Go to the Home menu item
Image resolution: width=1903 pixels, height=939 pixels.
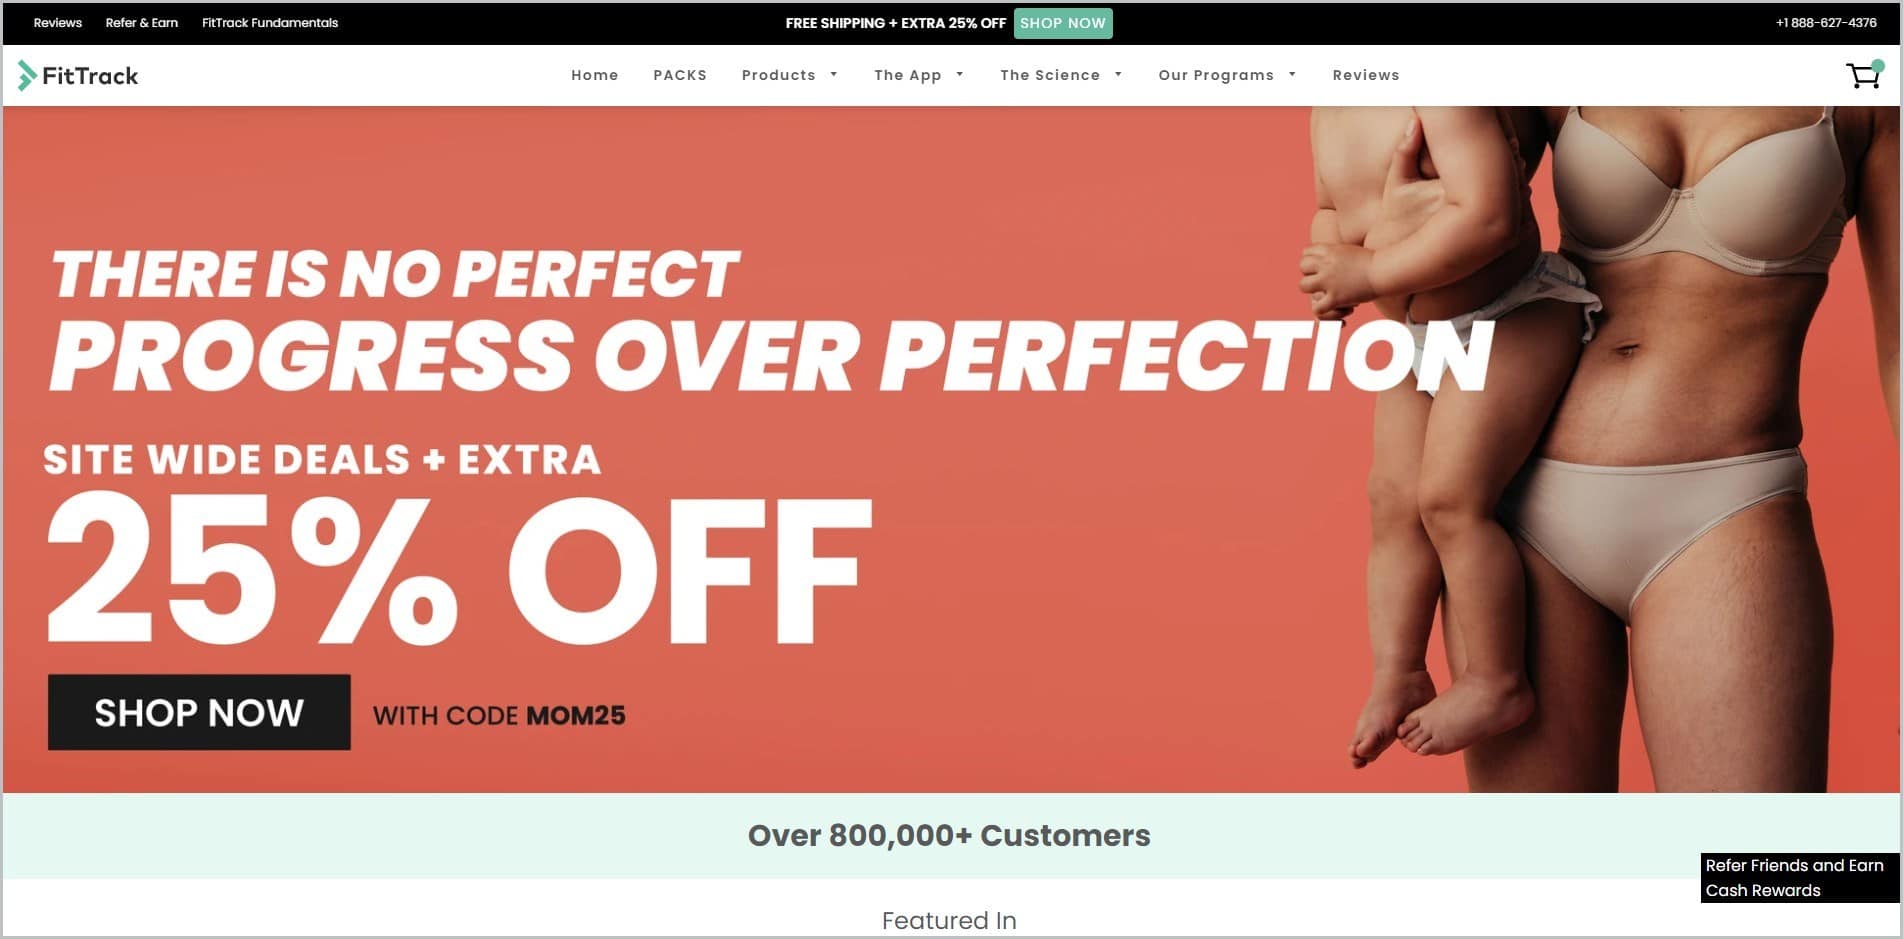click(595, 75)
